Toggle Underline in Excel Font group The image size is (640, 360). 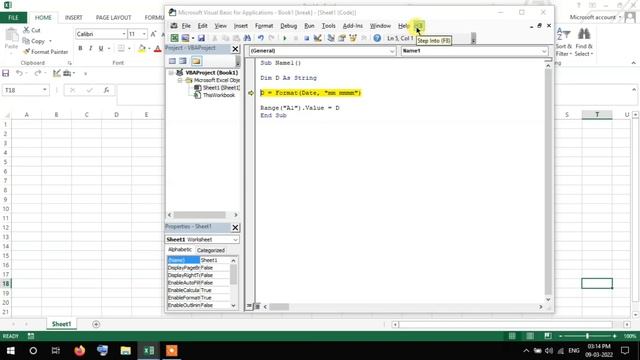pos(101,48)
